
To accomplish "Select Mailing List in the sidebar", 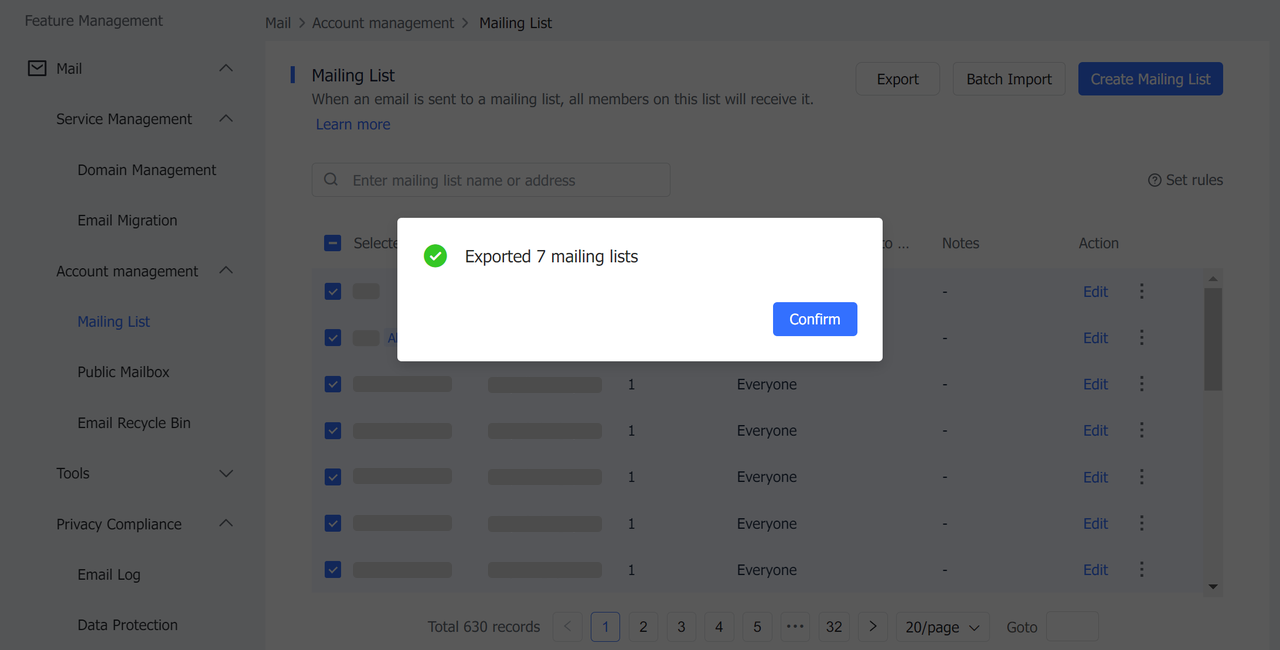I will click(113, 321).
